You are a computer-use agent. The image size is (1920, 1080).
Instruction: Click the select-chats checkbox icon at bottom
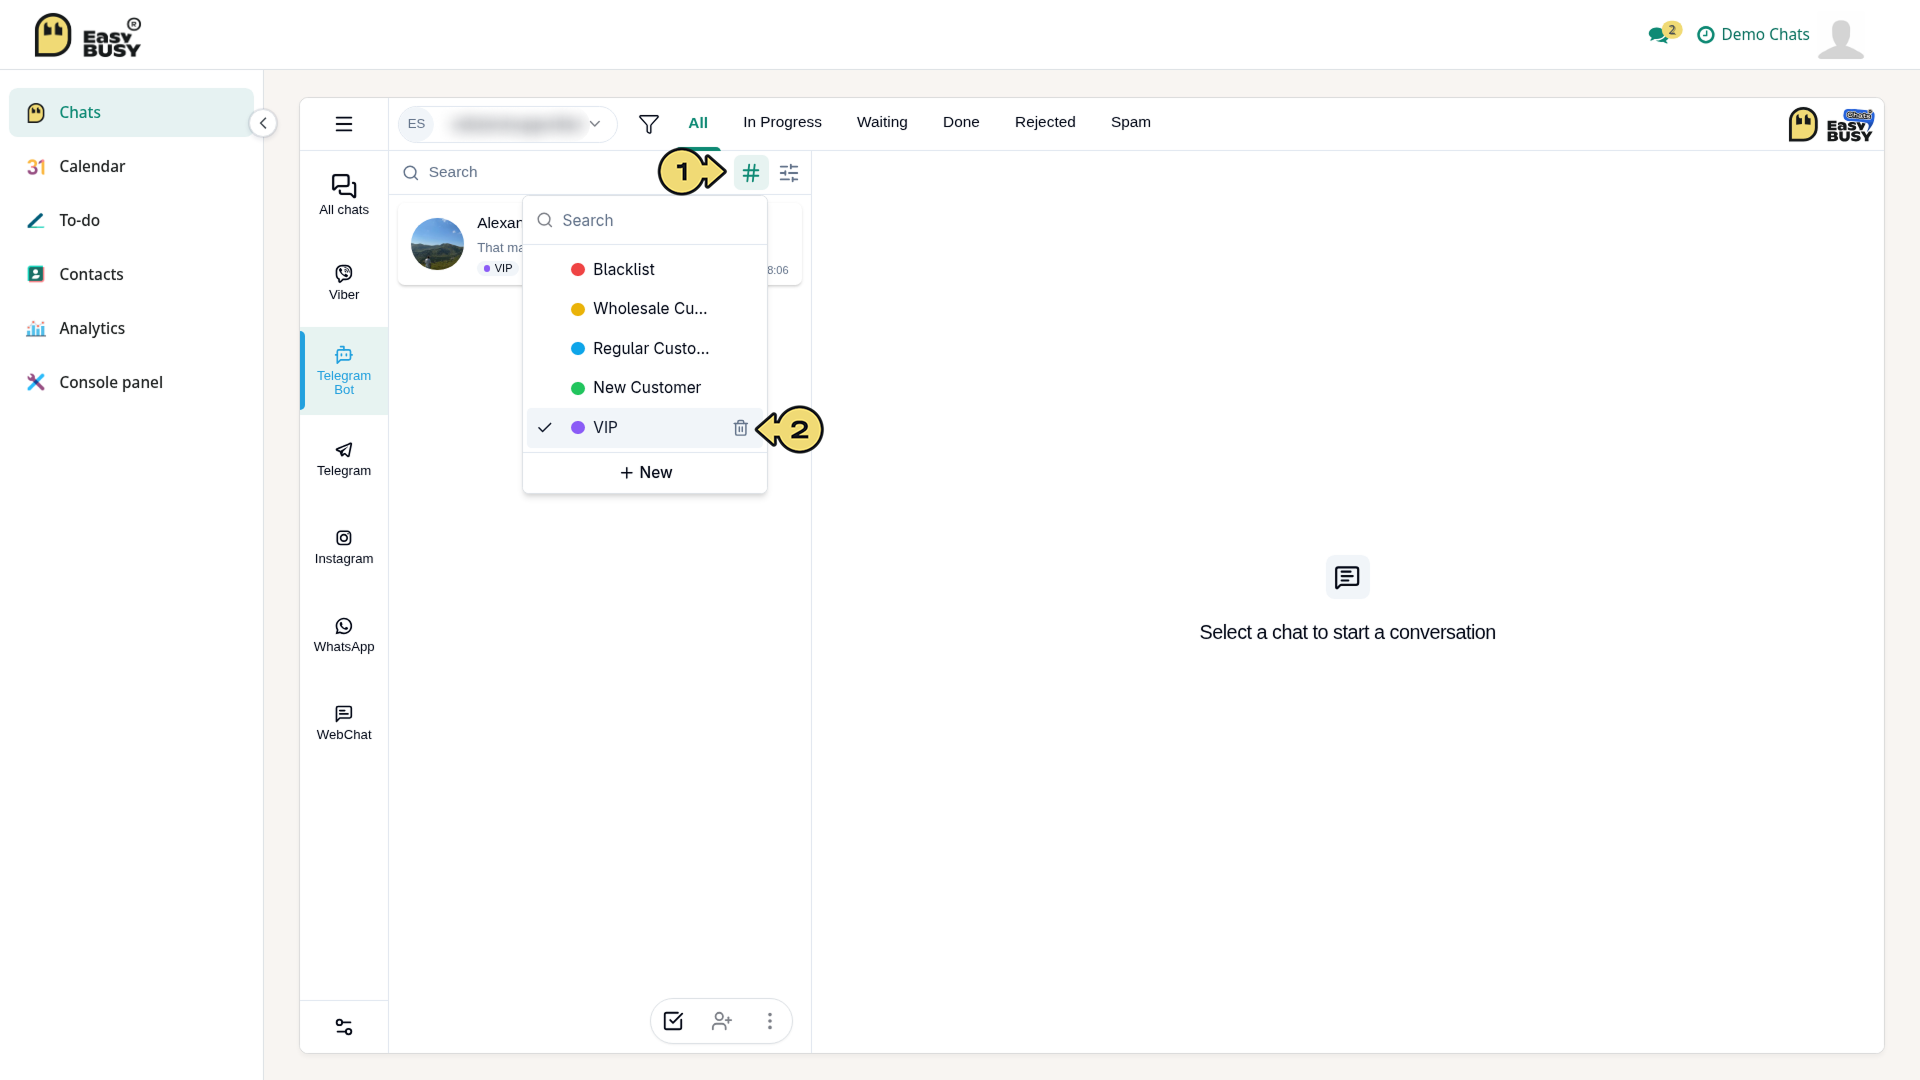coord(673,1021)
